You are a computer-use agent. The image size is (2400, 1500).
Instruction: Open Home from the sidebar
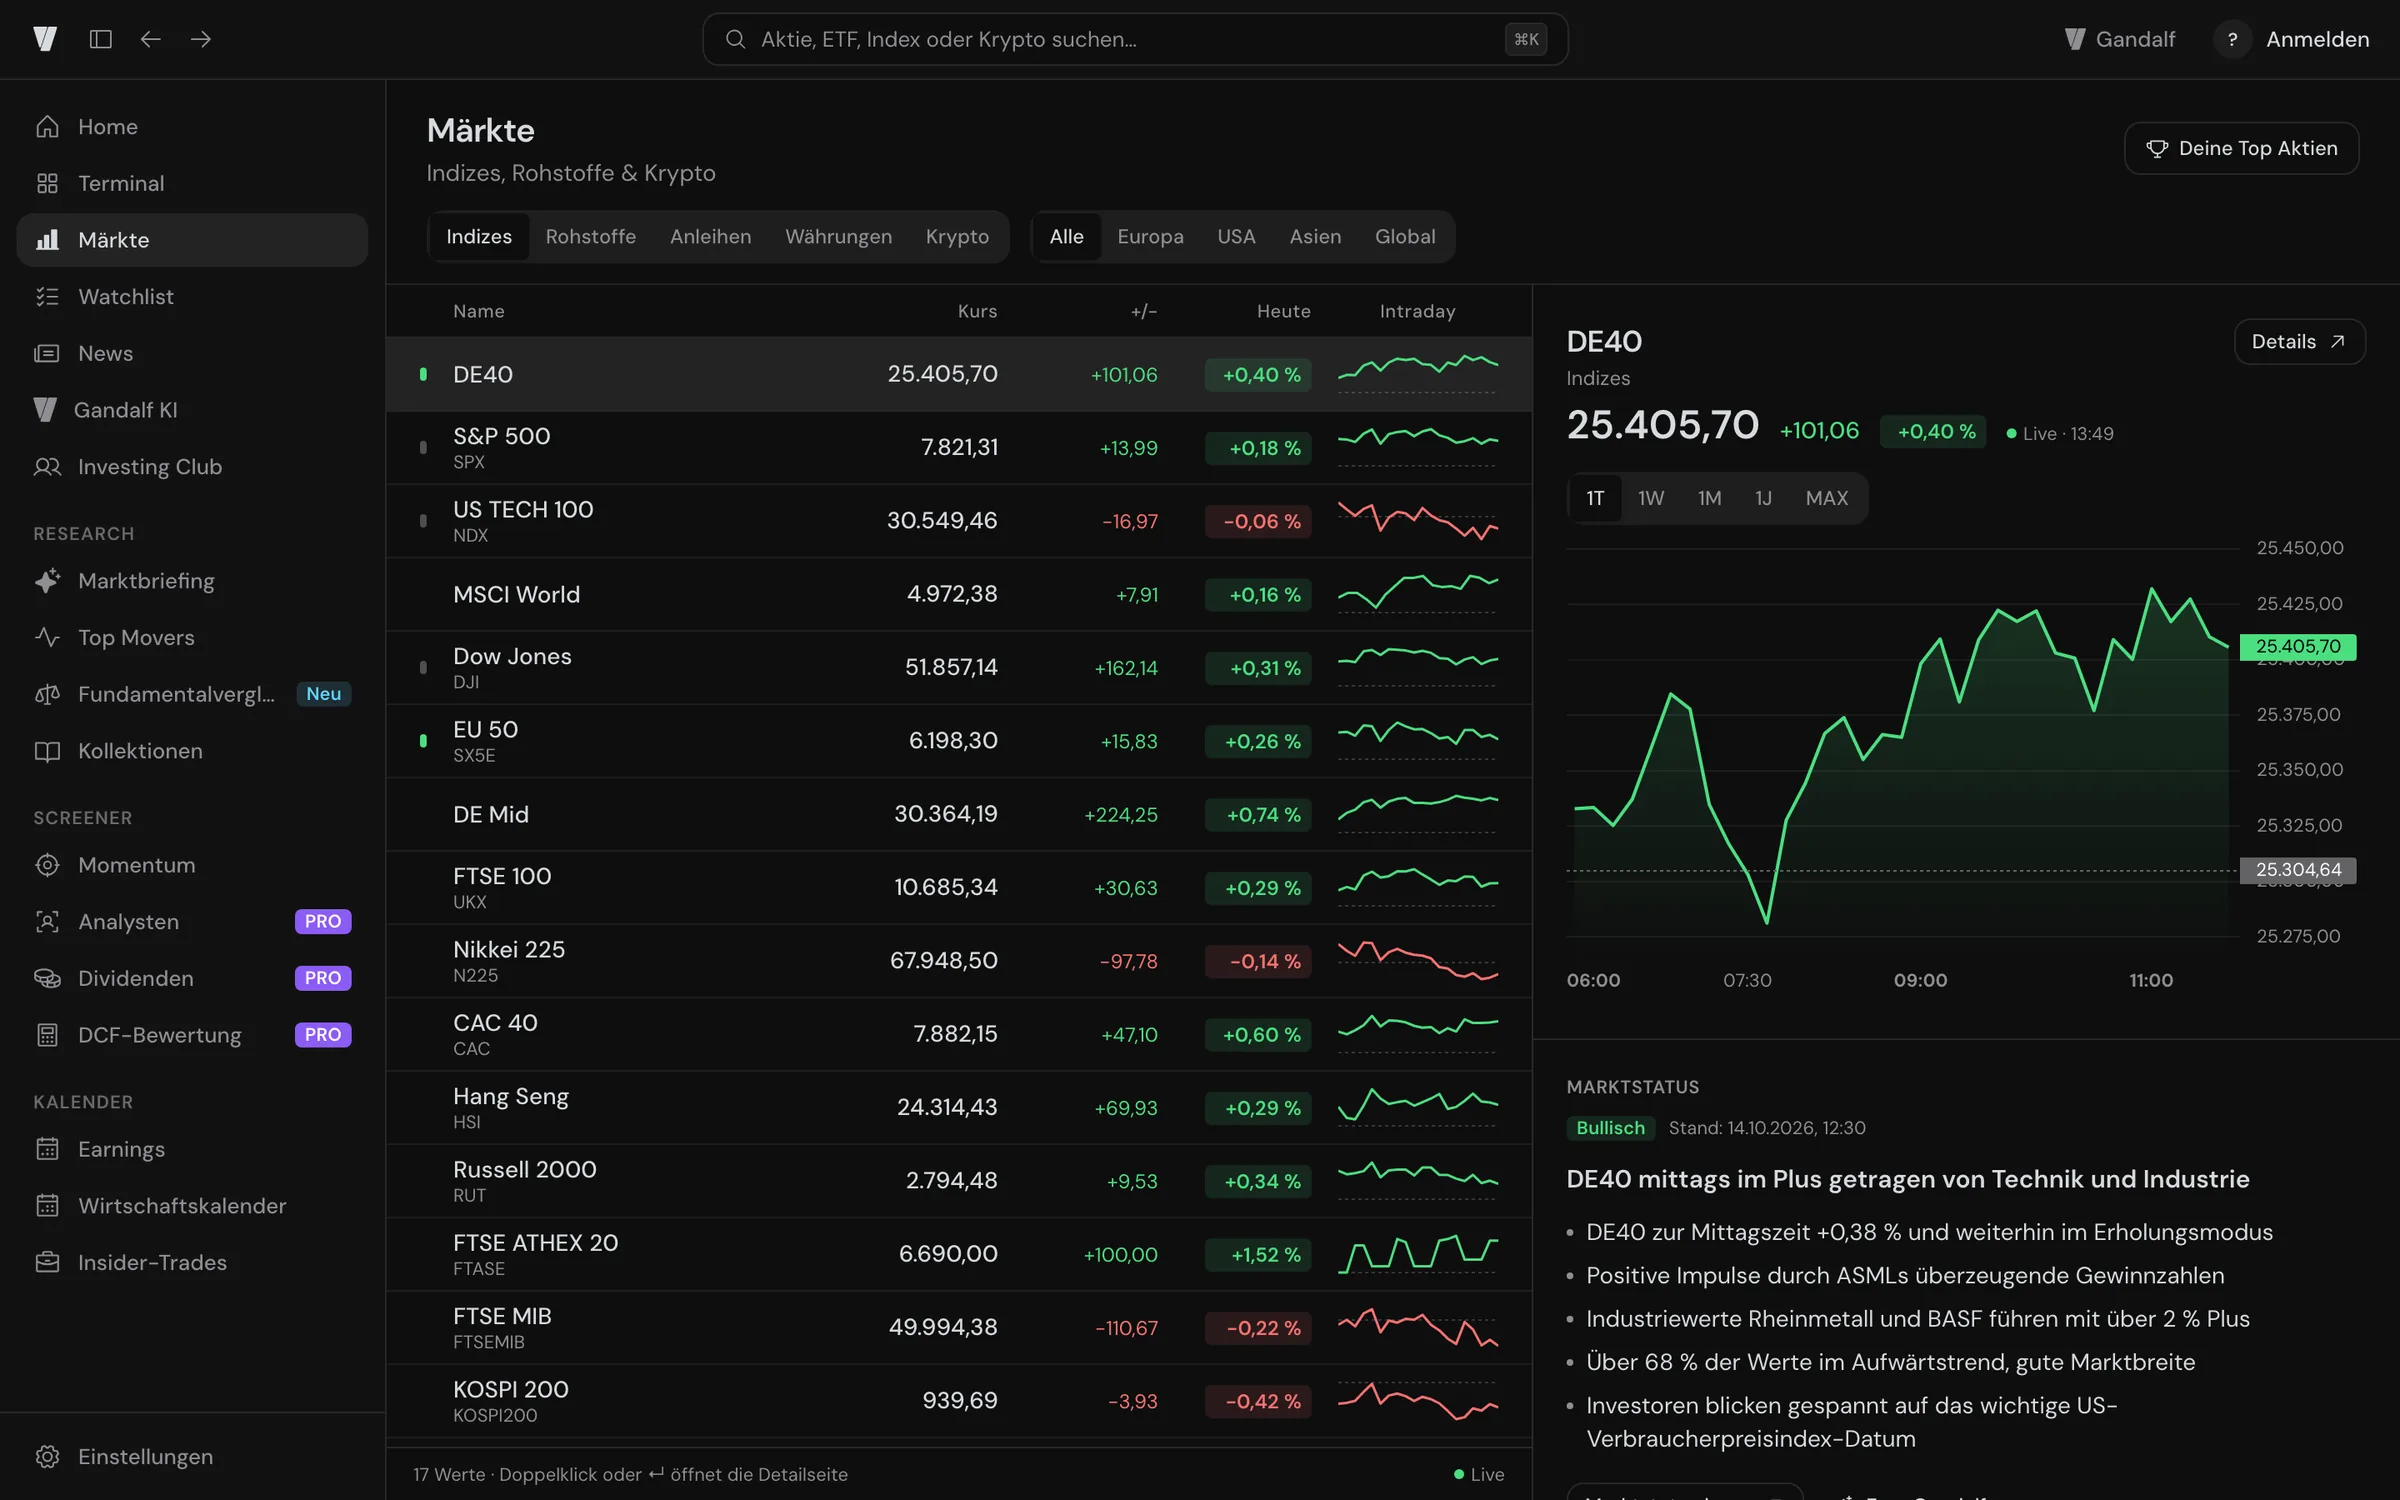192,127
